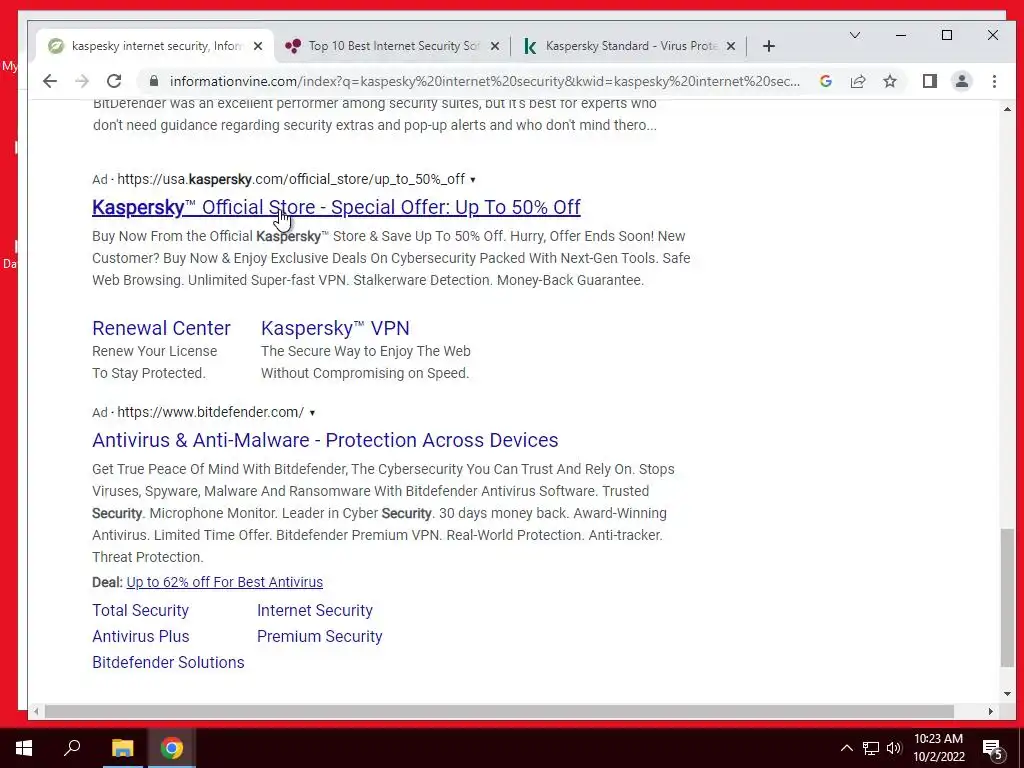Image resolution: width=1024 pixels, height=768 pixels.
Task: Open the taskbar clock and date
Action: [938, 748]
